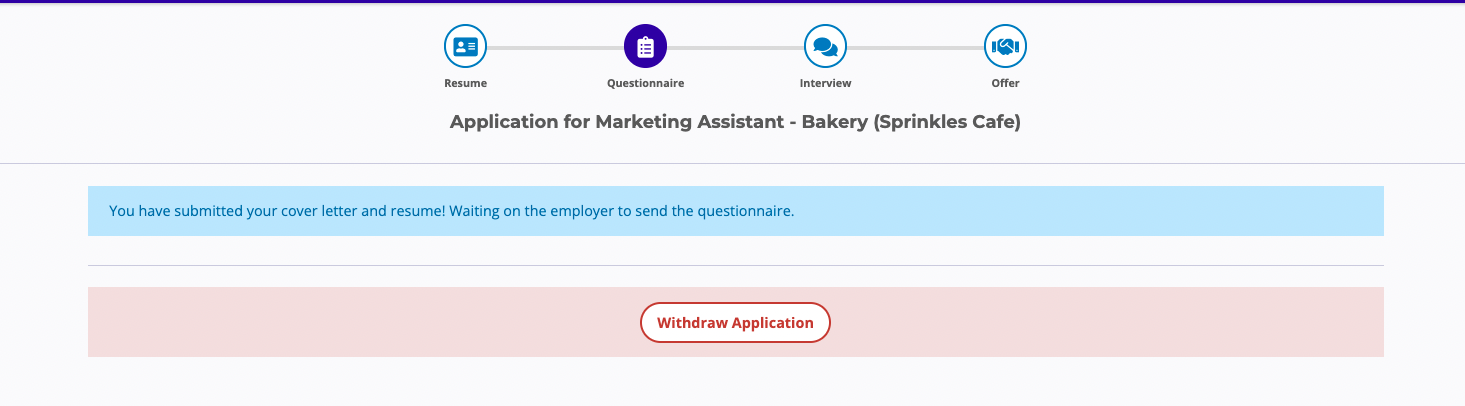Open the Interview chat bubbles icon
This screenshot has height=406, width=1465.
point(825,46)
